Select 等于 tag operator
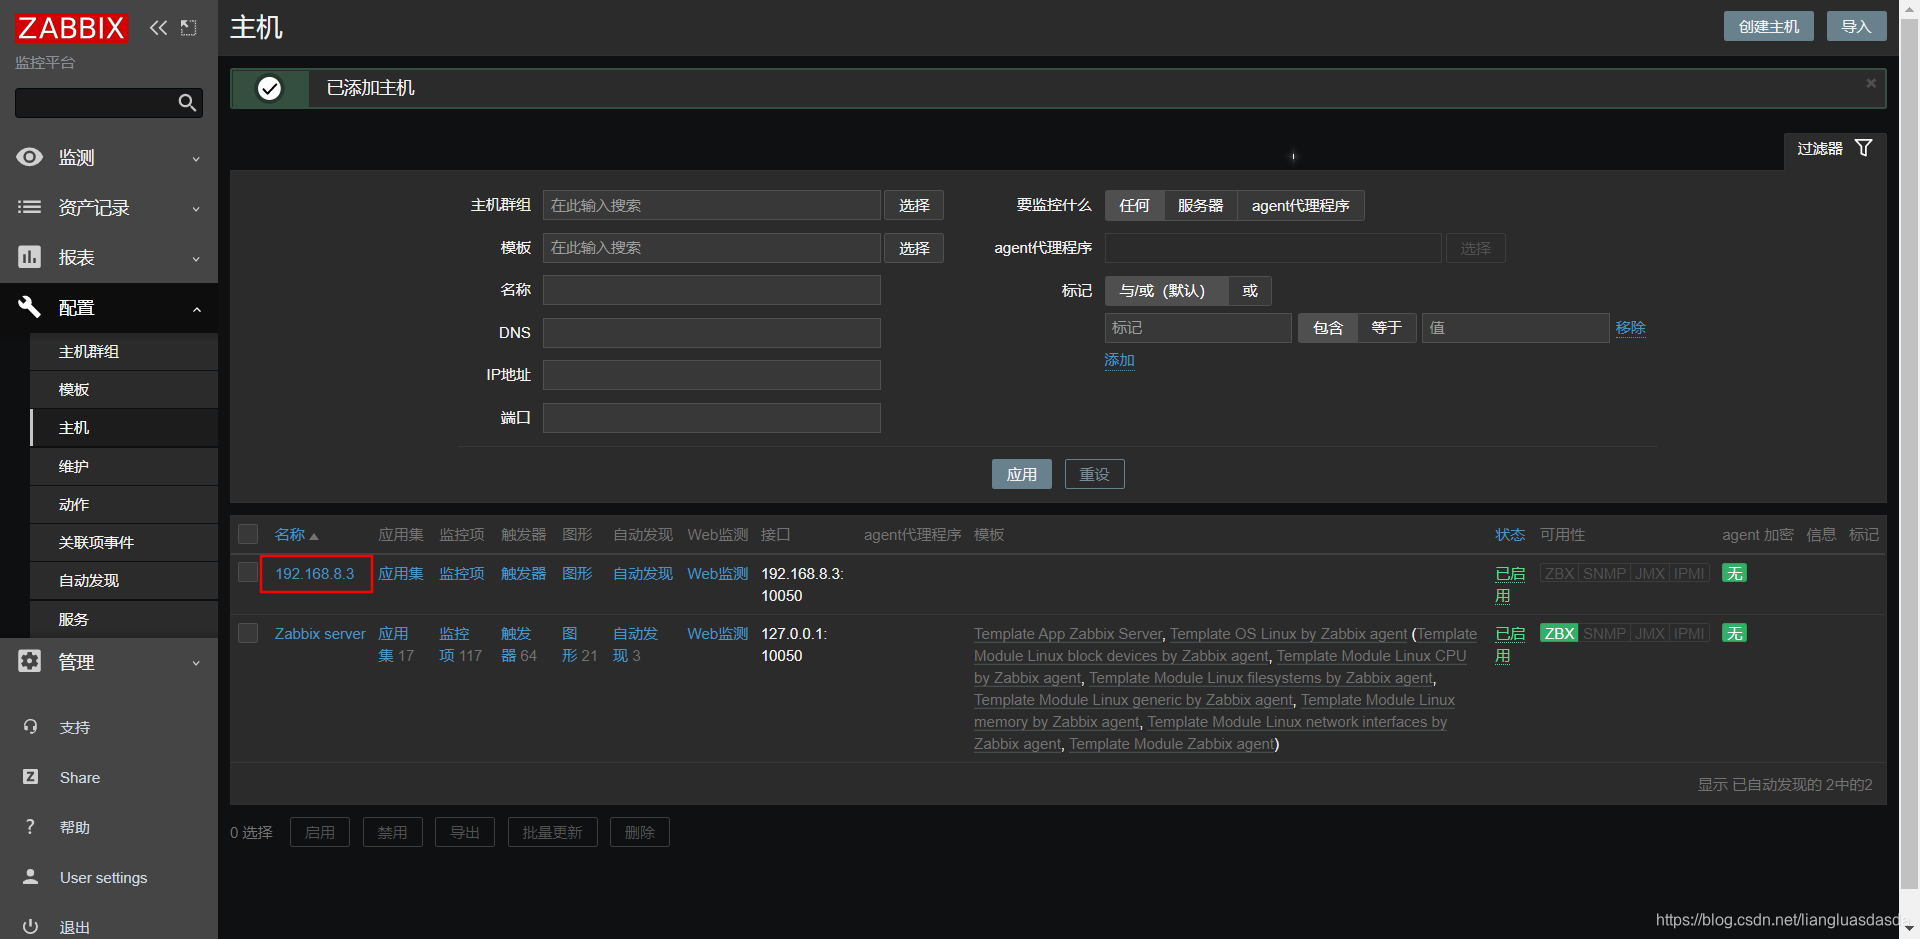This screenshot has height=939, width=1920. [1386, 327]
